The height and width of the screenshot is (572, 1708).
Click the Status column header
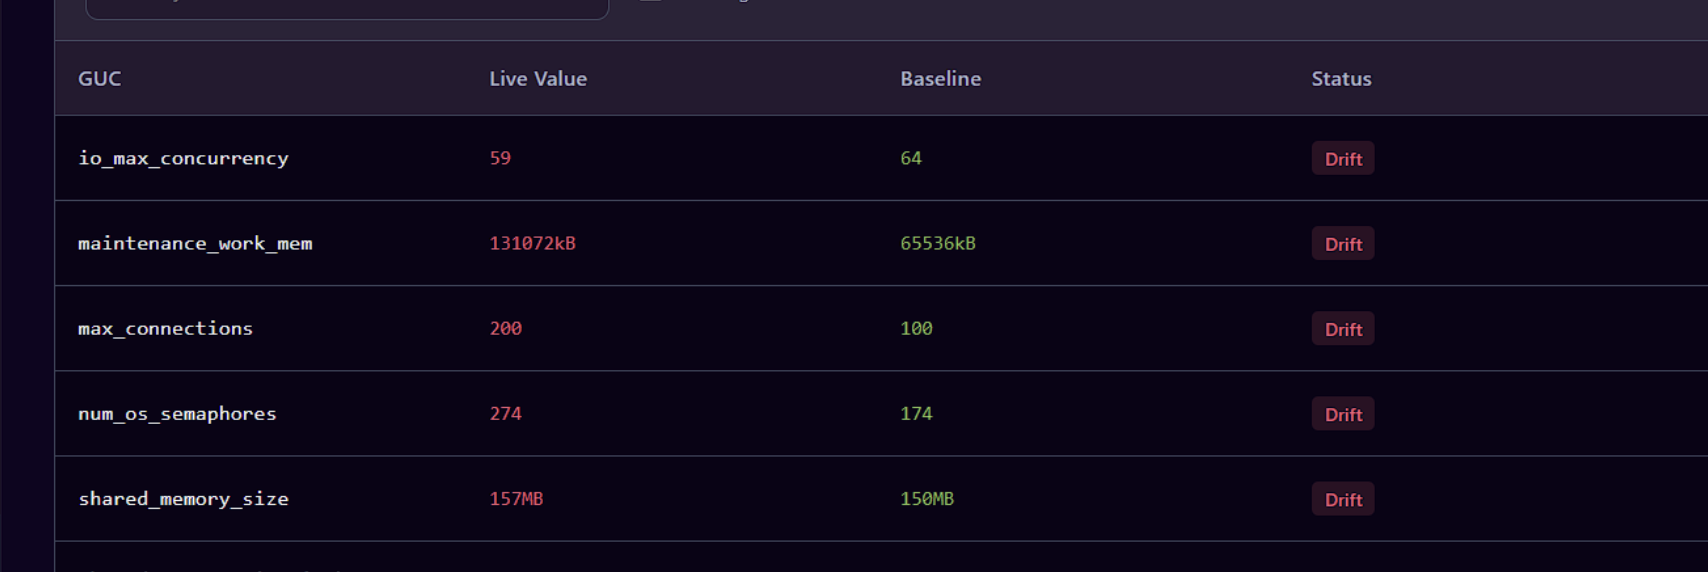(x=1341, y=78)
